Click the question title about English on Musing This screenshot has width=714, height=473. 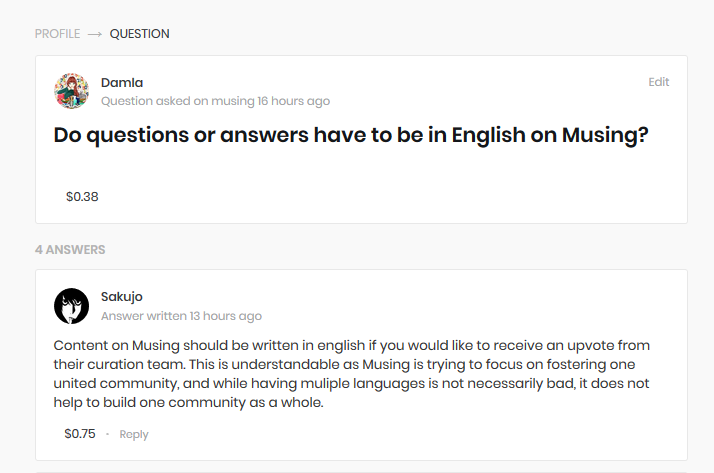pos(351,136)
